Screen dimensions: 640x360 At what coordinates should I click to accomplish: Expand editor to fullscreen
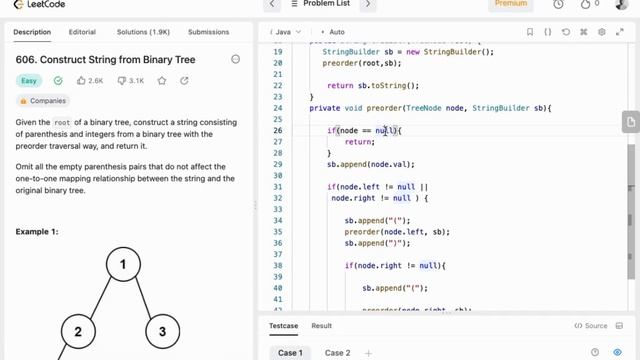pyautogui.click(x=620, y=32)
